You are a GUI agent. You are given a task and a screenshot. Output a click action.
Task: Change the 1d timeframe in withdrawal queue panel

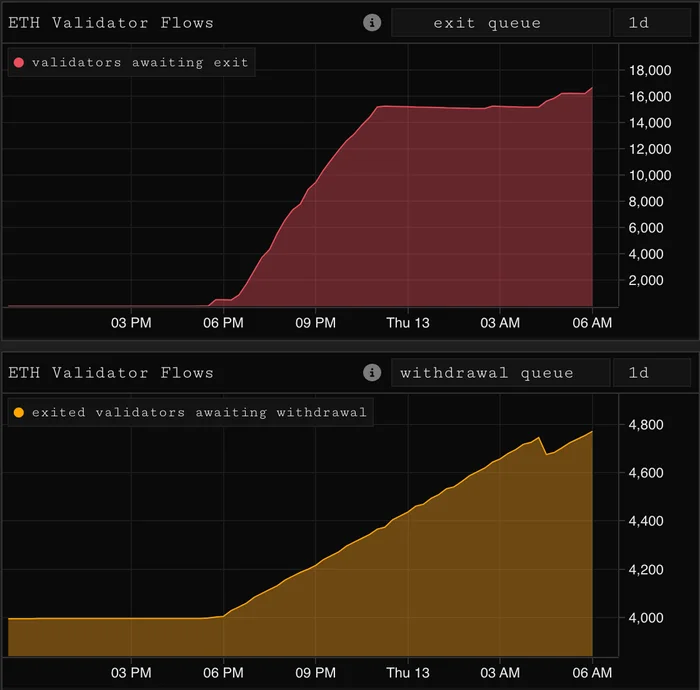(x=652, y=373)
